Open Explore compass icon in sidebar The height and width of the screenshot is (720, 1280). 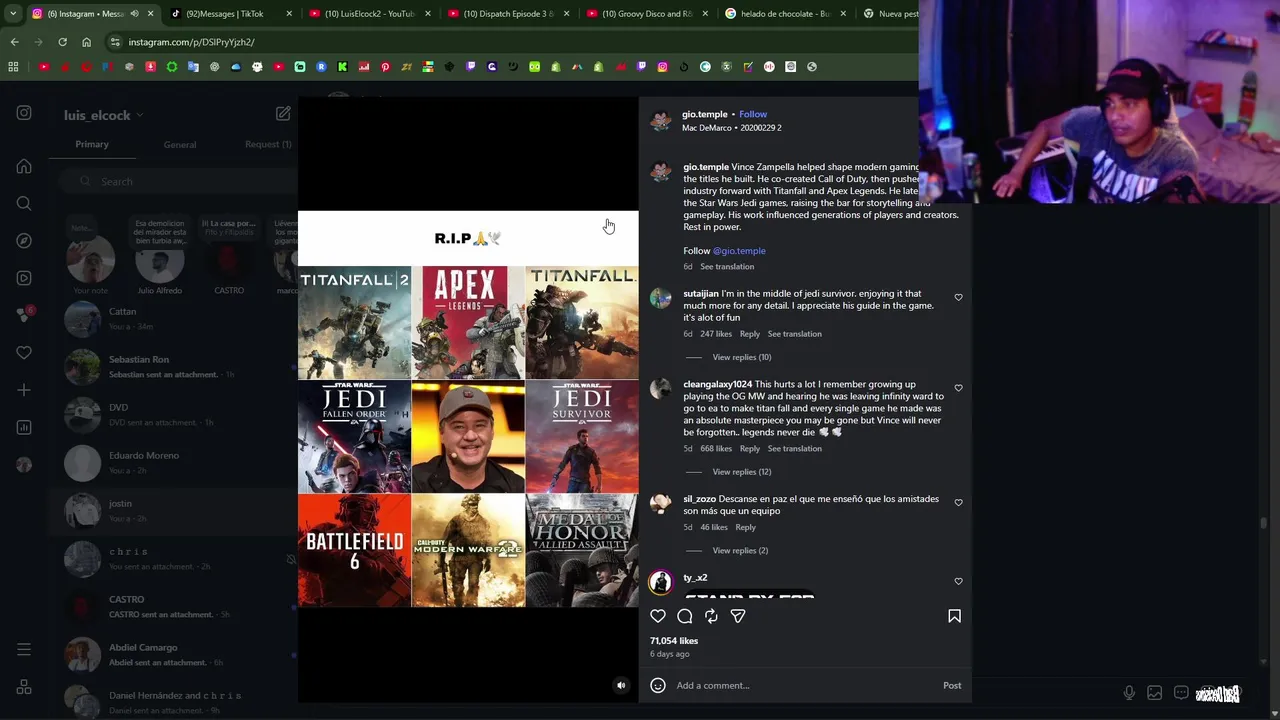24,241
